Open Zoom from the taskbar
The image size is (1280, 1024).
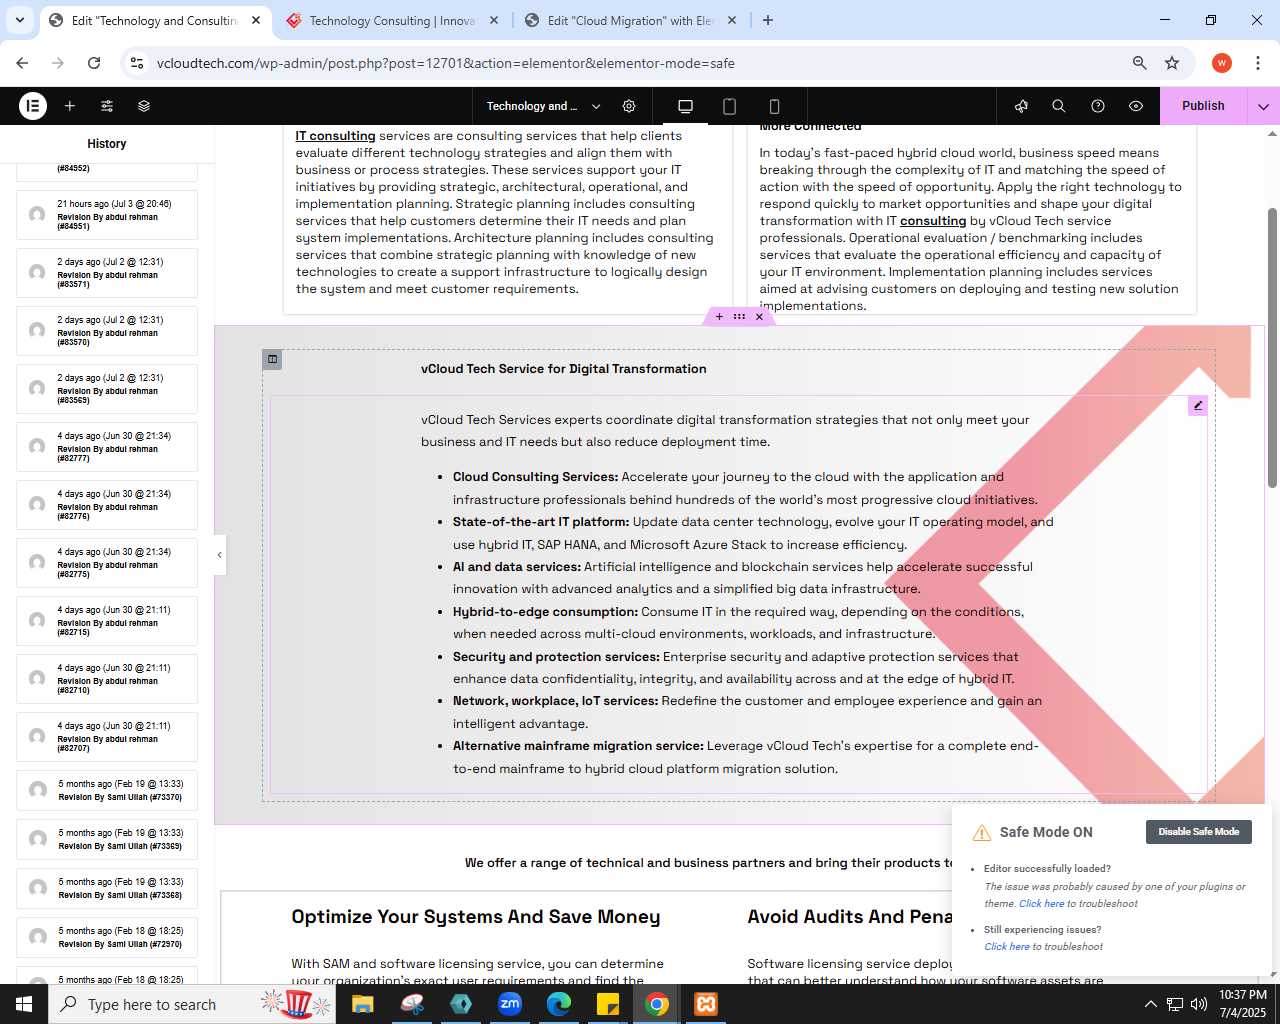pos(510,1004)
